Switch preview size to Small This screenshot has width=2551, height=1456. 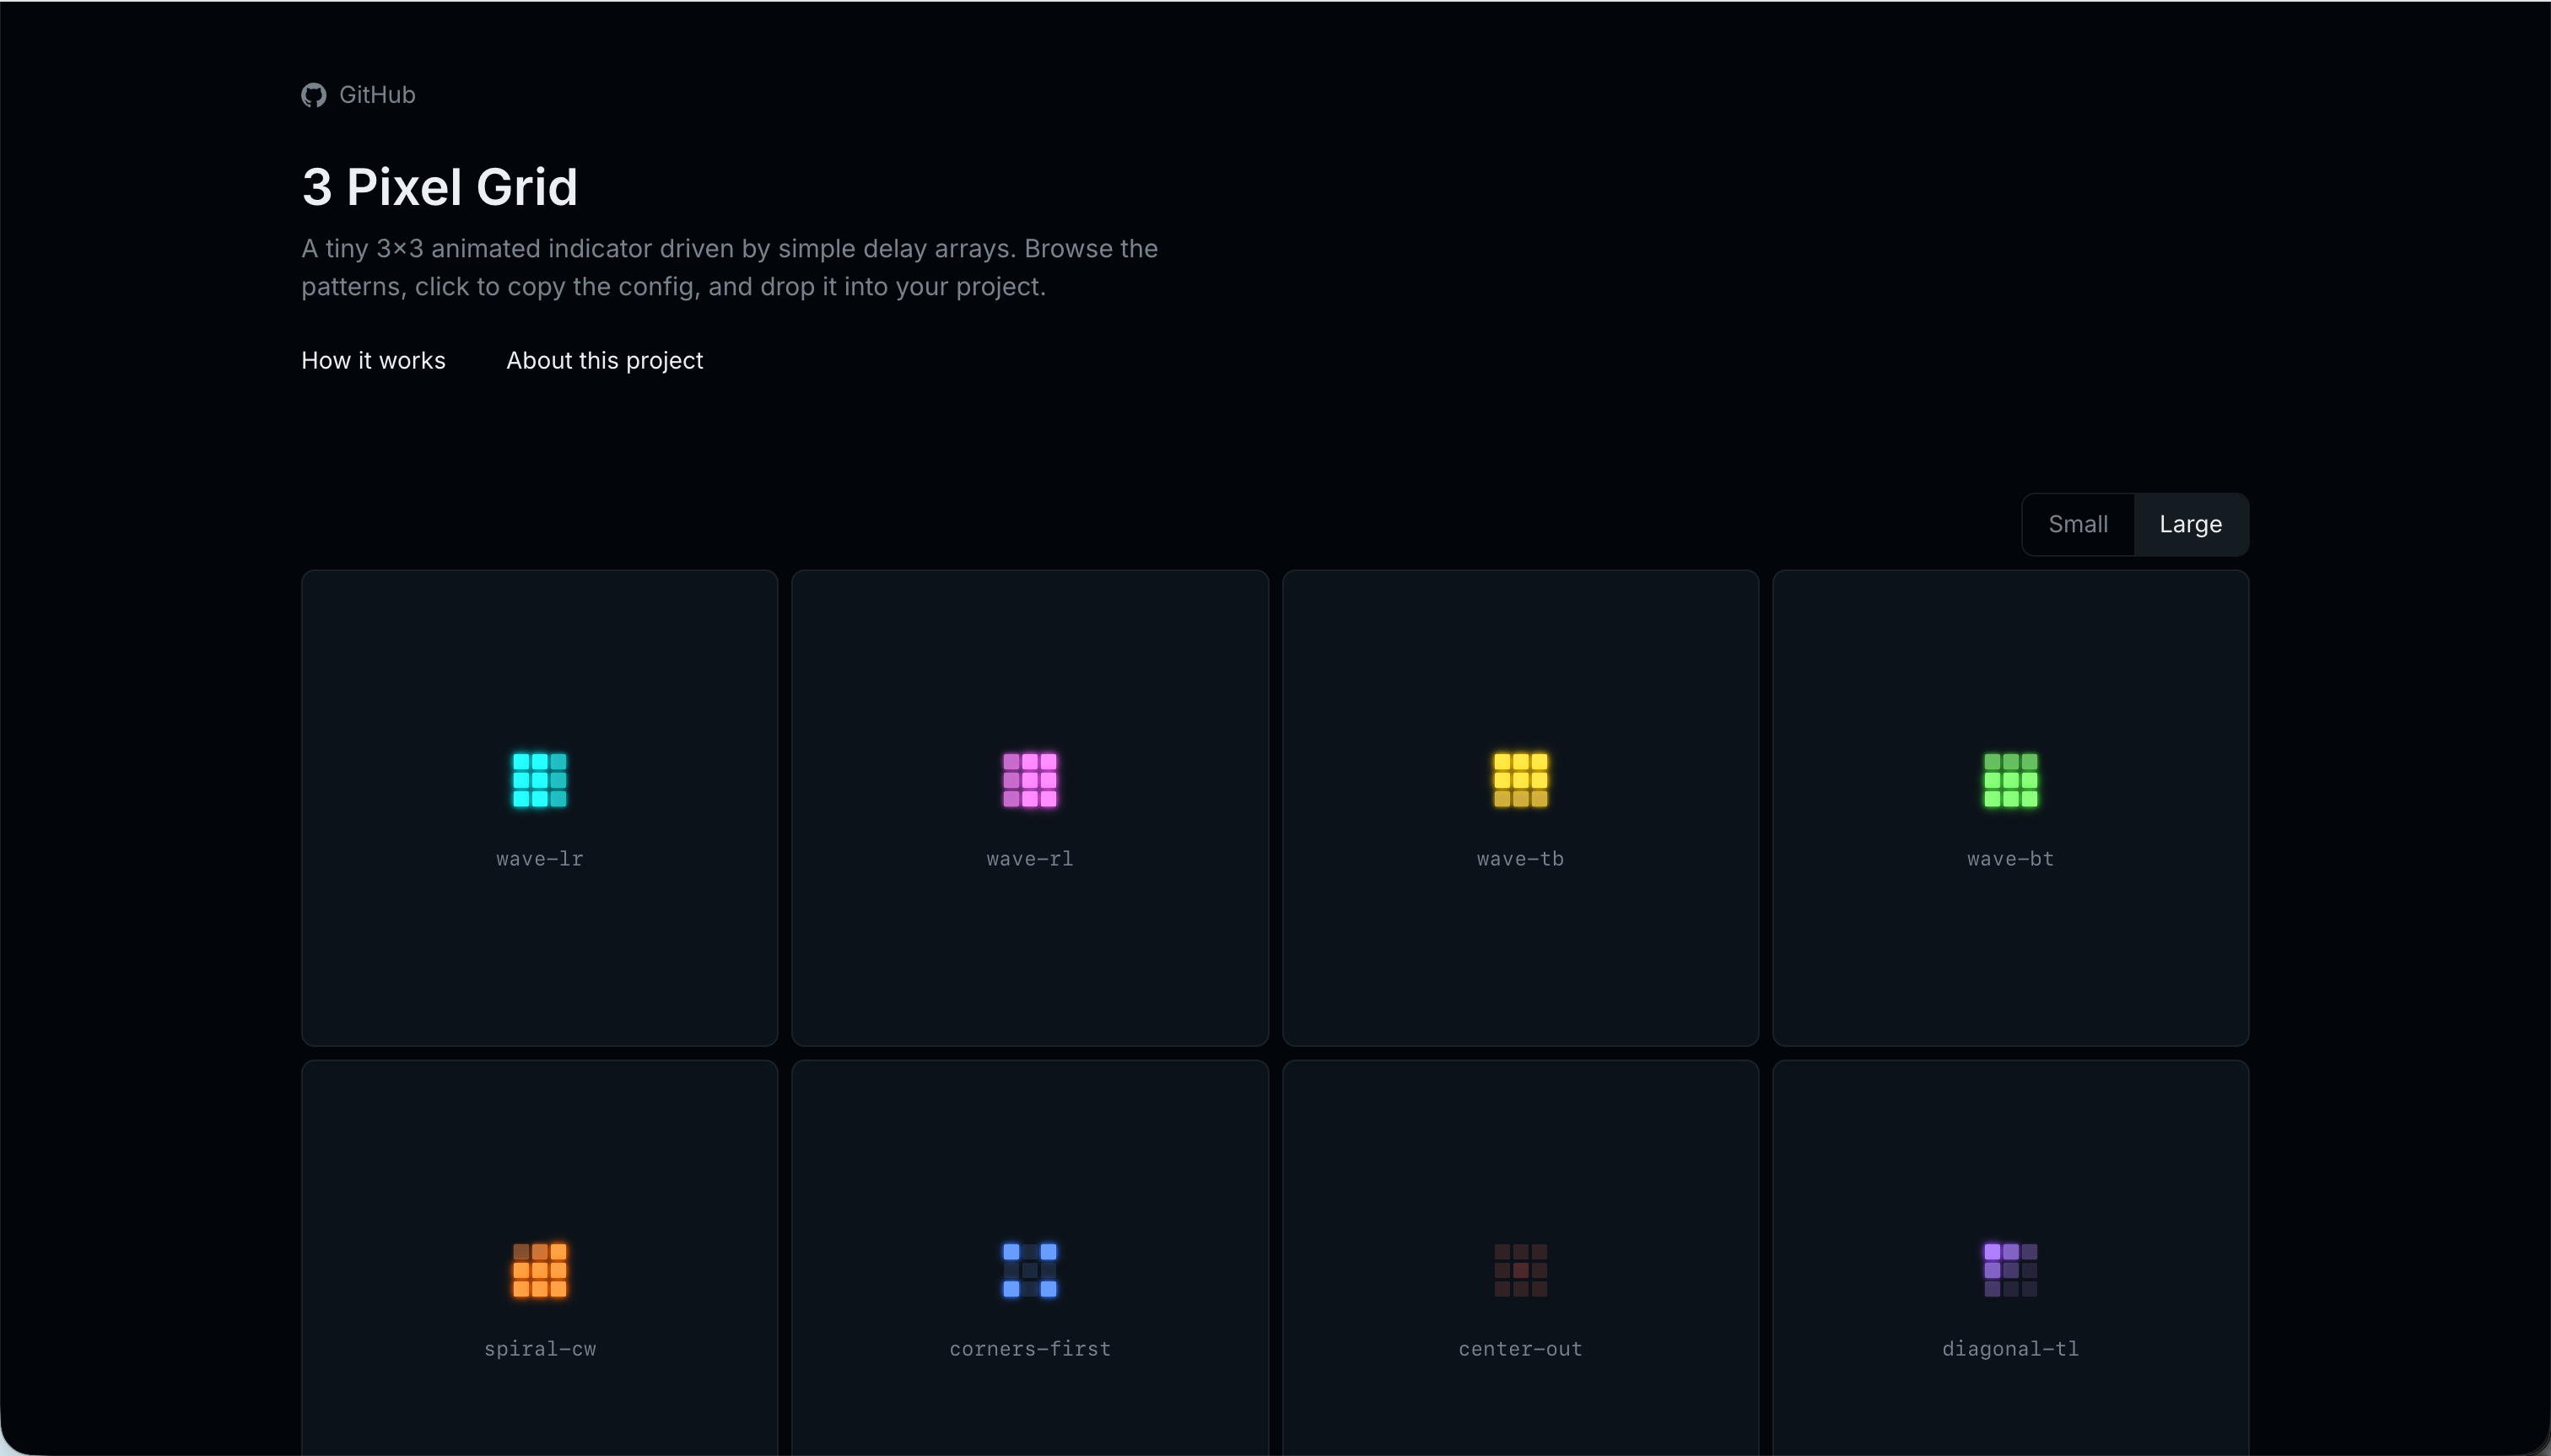[2078, 523]
